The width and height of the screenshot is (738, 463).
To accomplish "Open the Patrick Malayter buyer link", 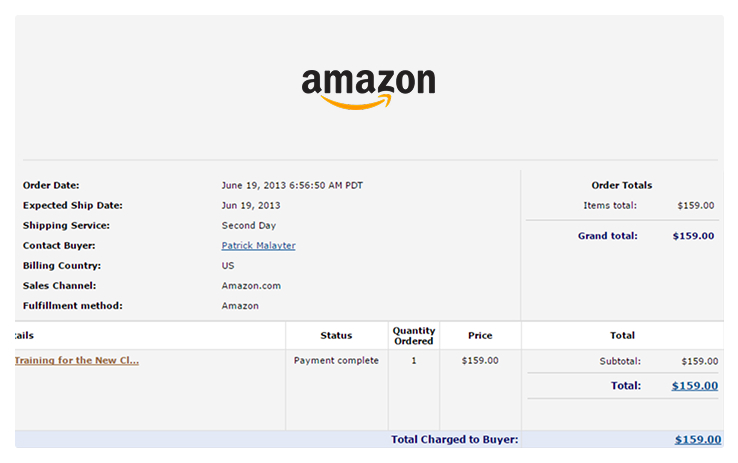I will pos(258,246).
